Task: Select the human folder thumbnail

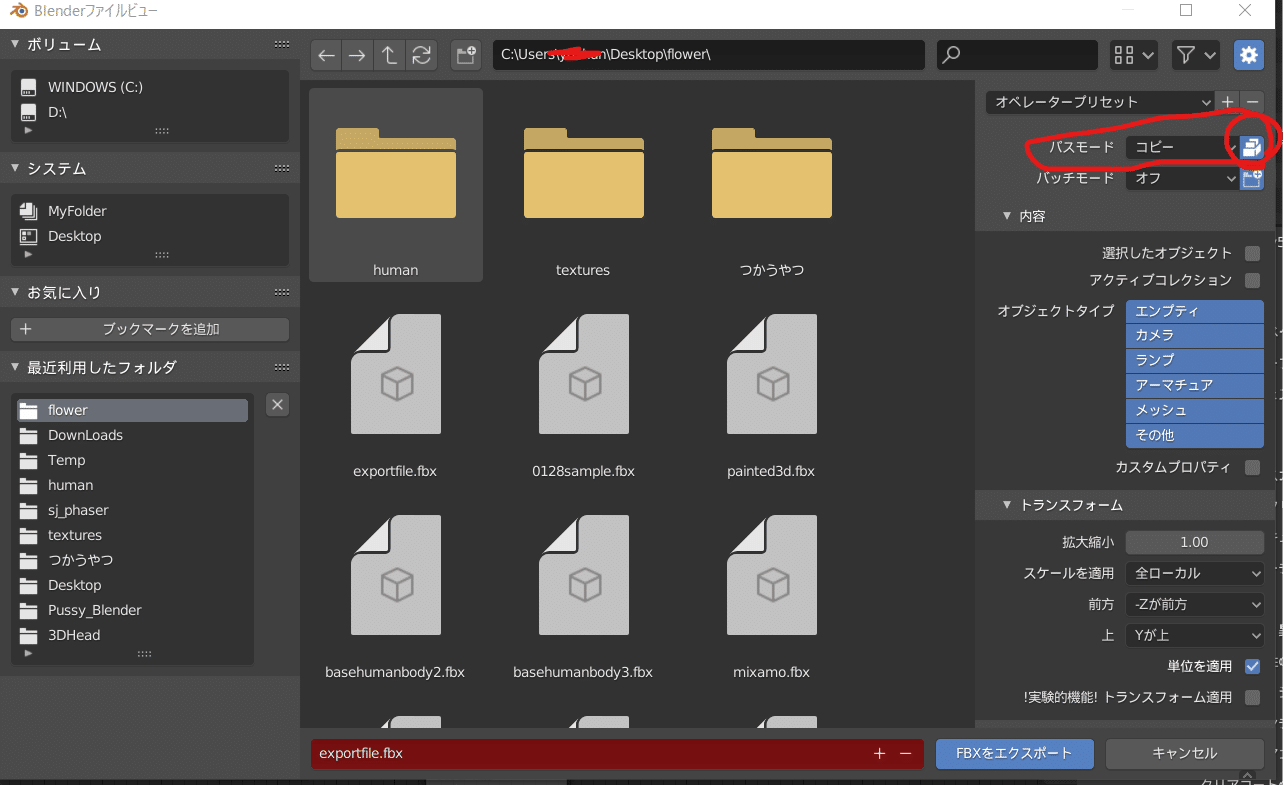Action: [396, 185]
